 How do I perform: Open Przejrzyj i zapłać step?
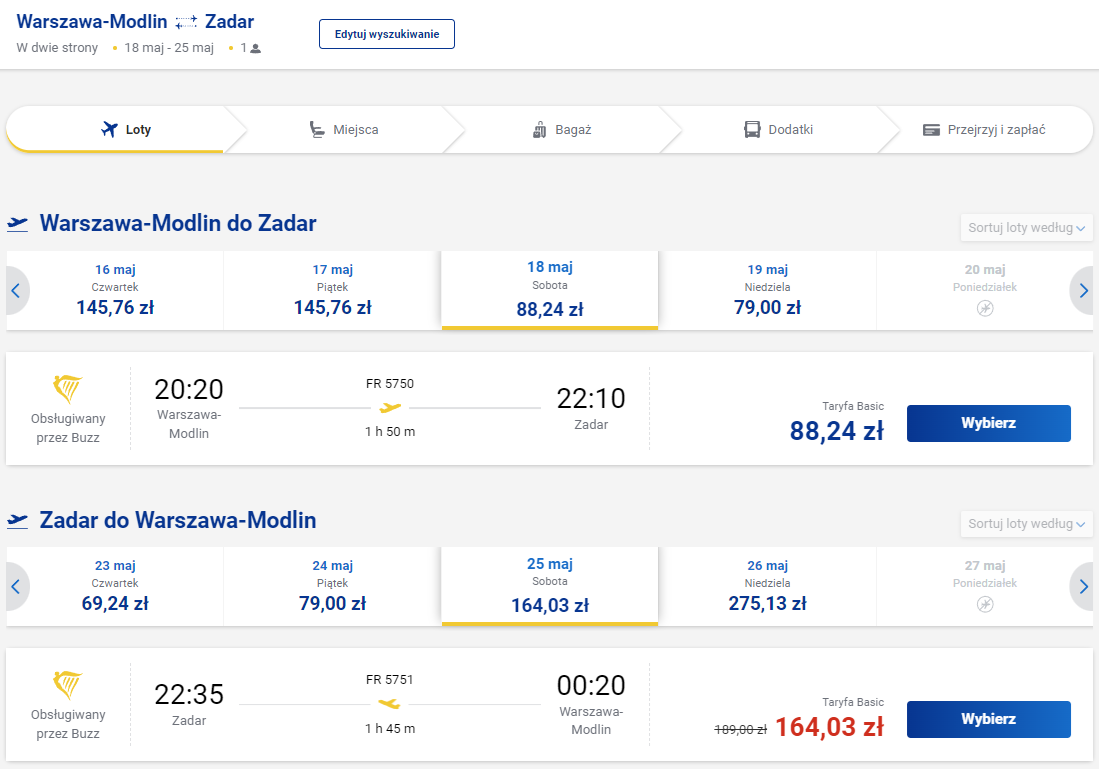coord(983,130)
